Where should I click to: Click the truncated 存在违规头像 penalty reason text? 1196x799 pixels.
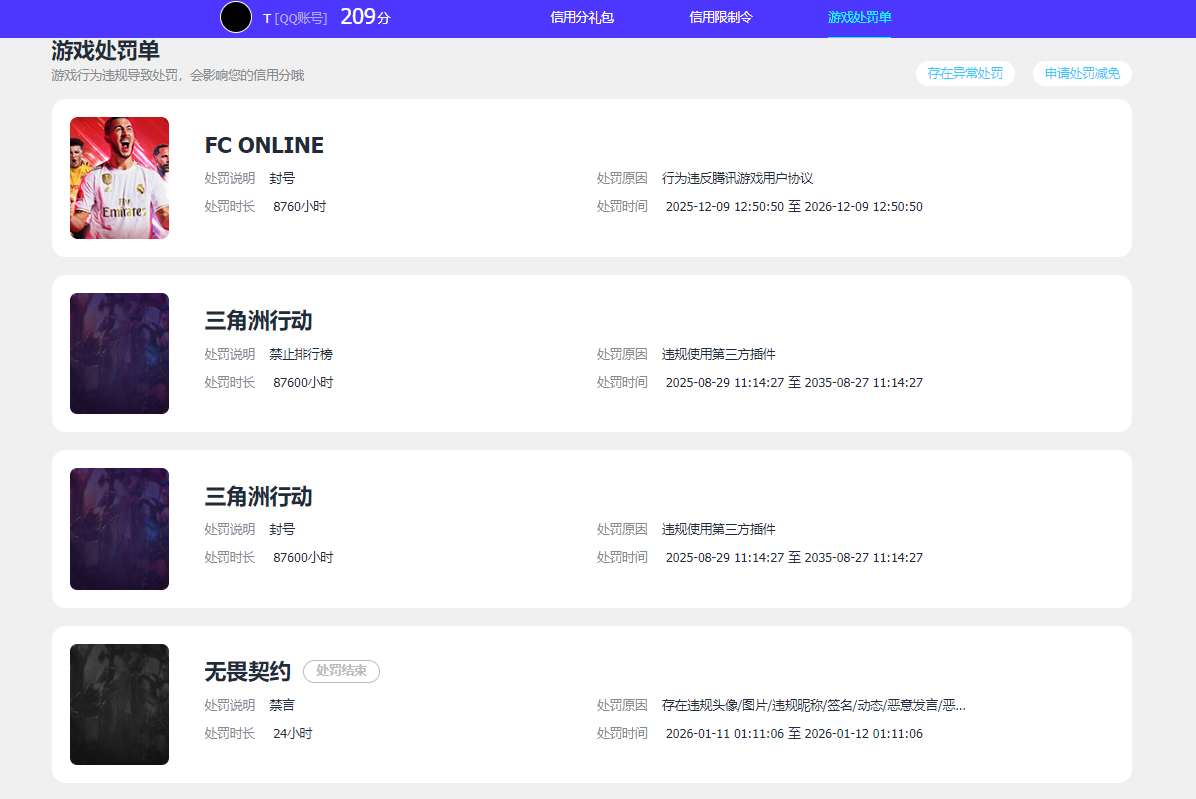tap(813, 705)
